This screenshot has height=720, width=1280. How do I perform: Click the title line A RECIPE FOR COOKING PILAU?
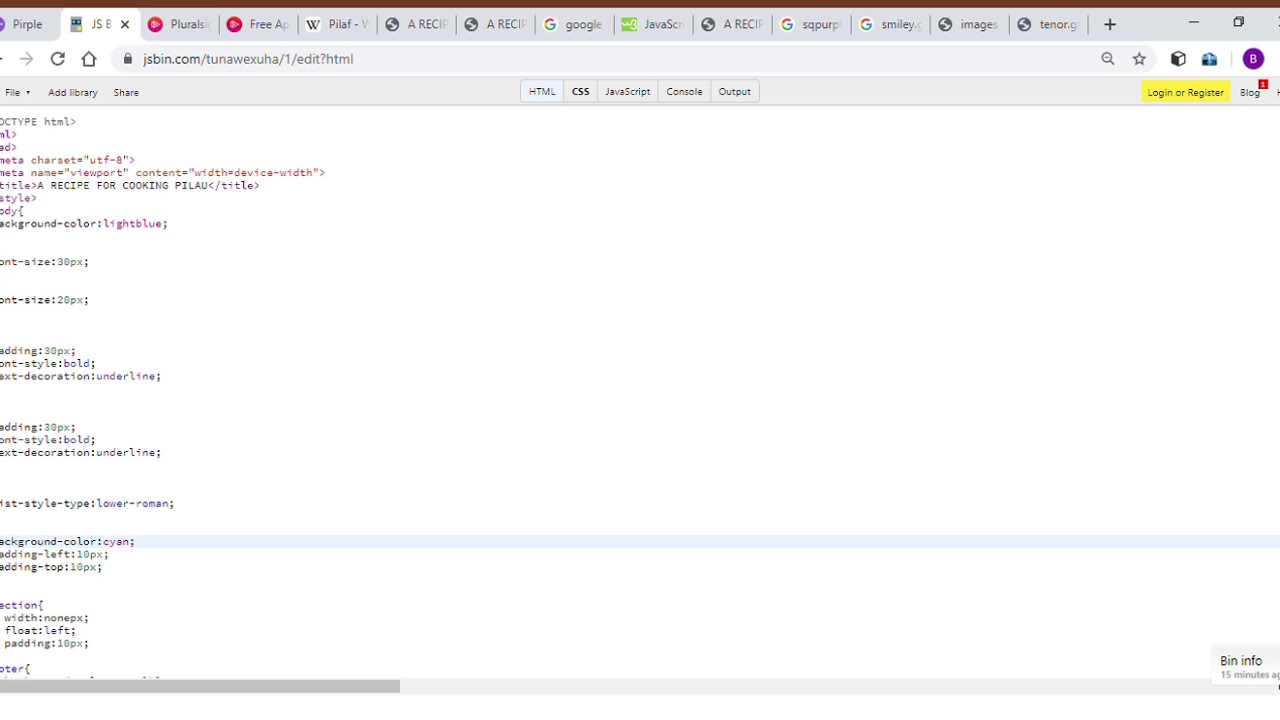pos(130,185)
